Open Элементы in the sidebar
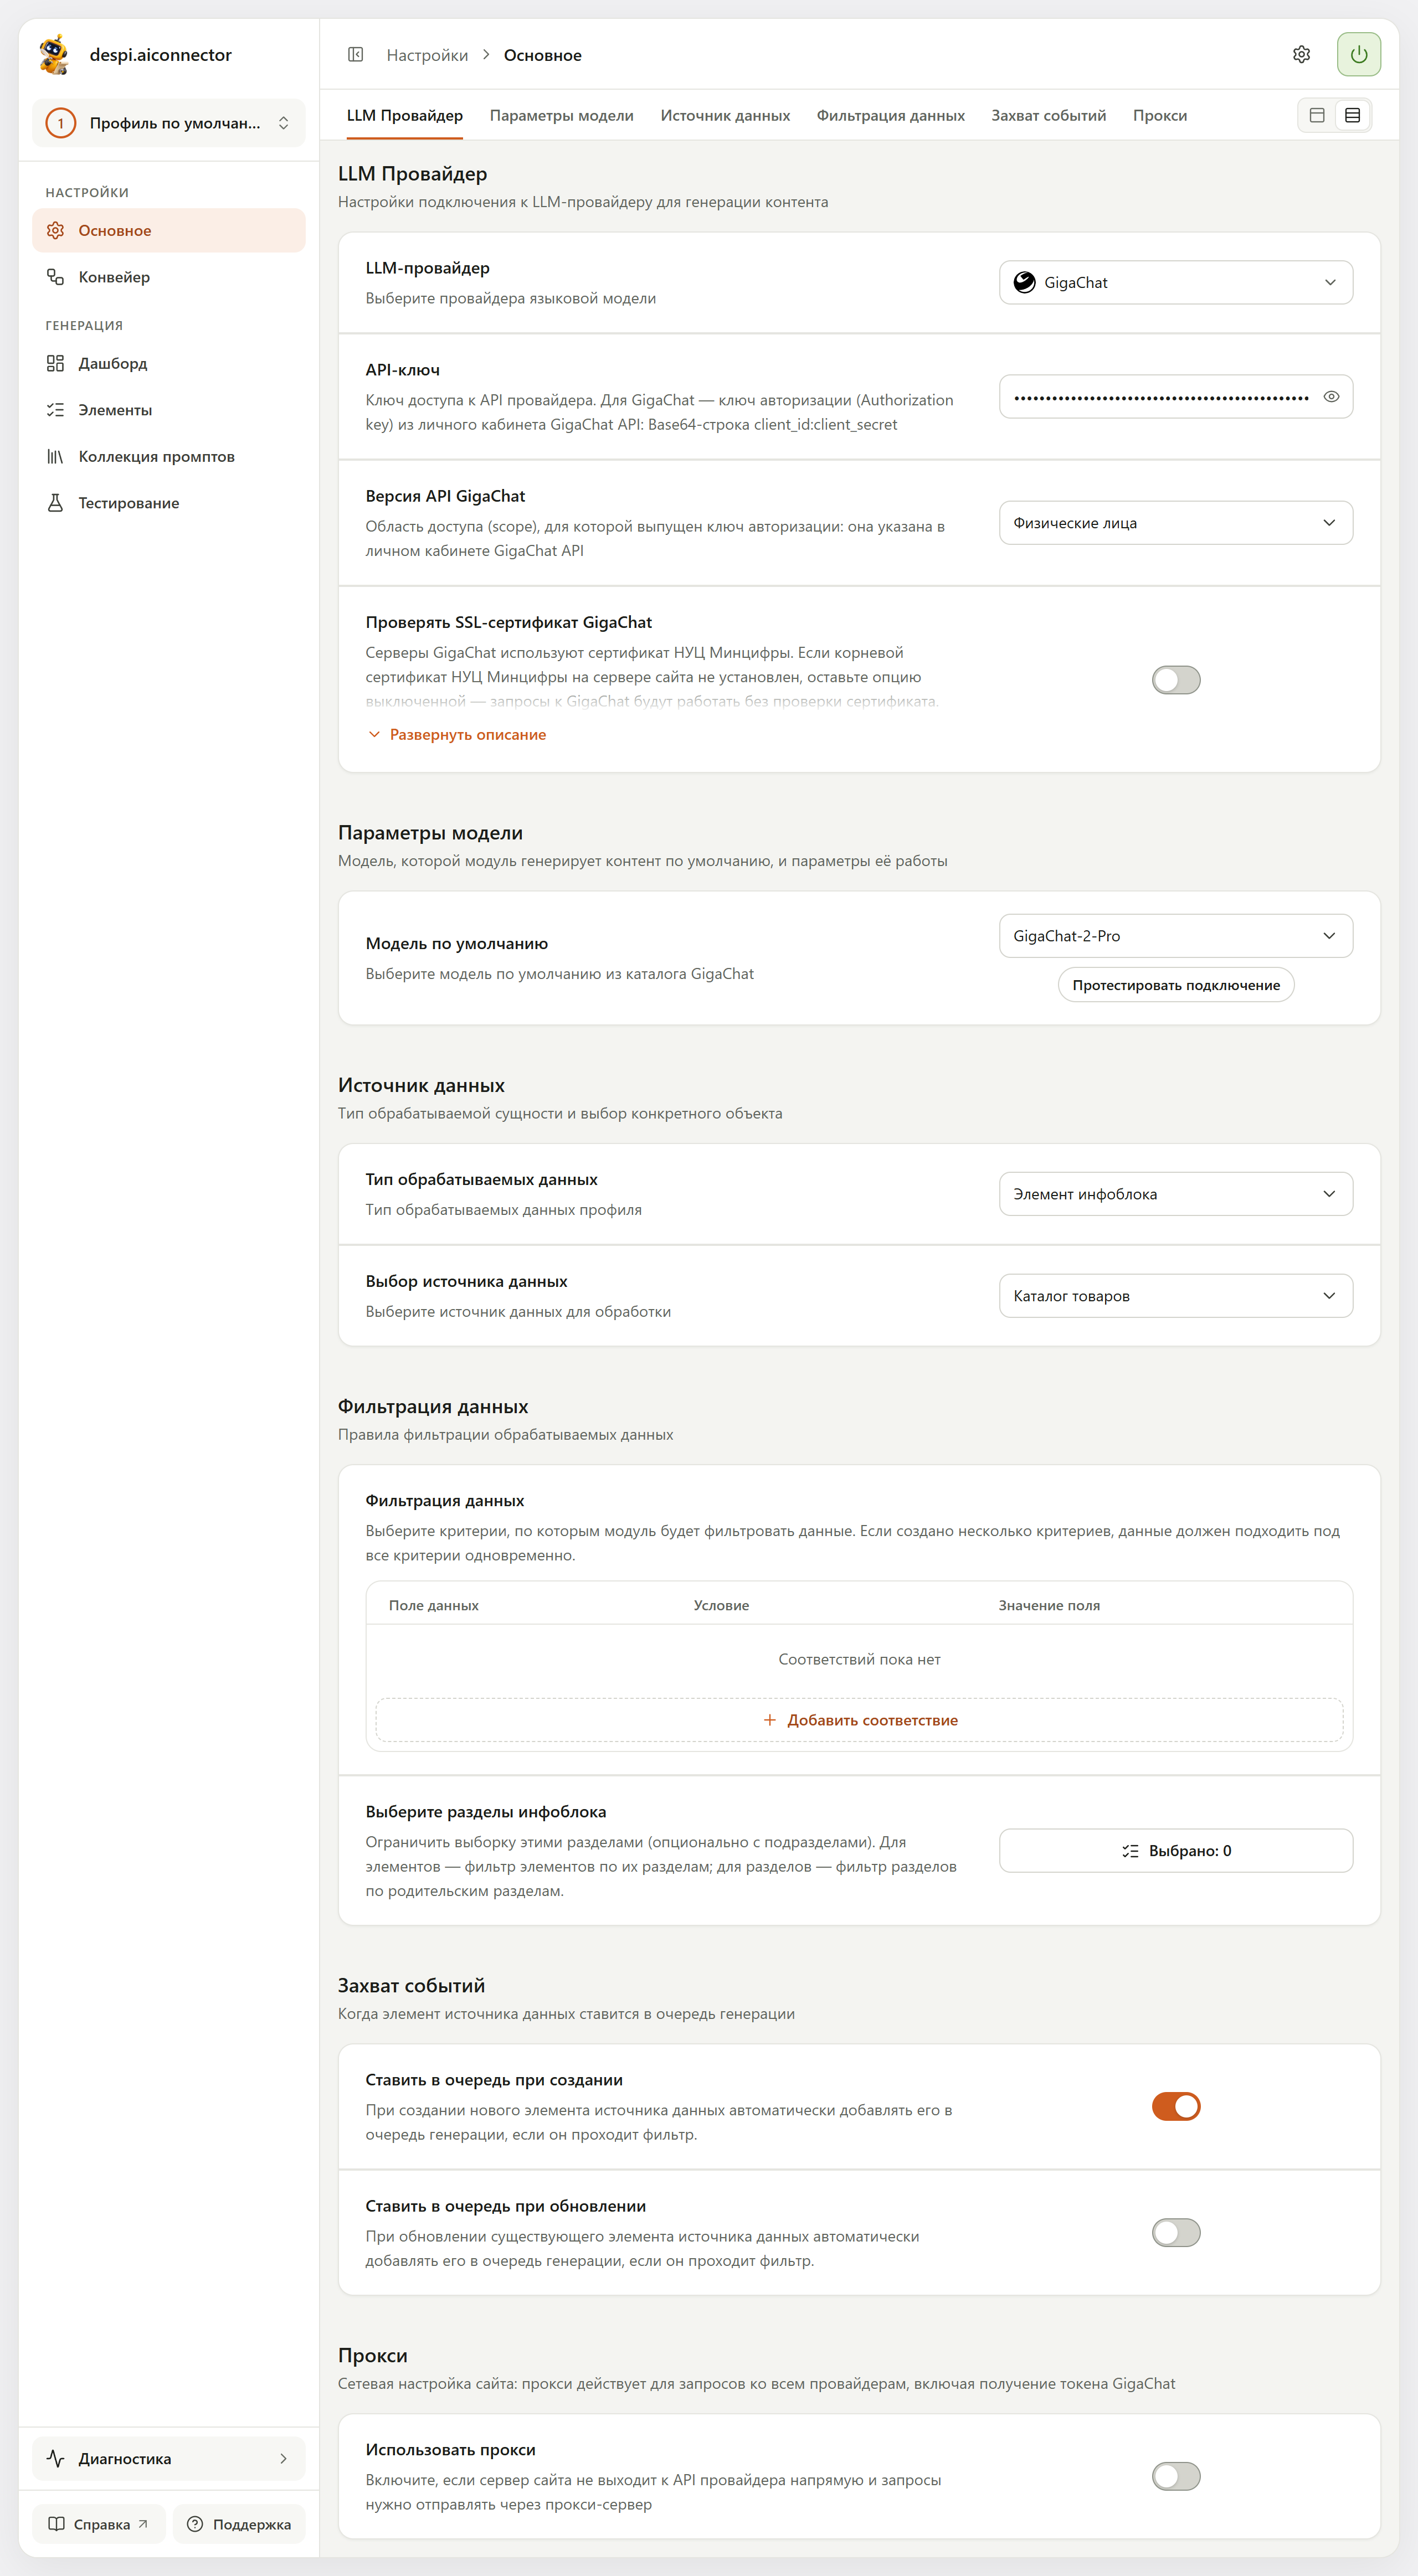 coord(168,410)
